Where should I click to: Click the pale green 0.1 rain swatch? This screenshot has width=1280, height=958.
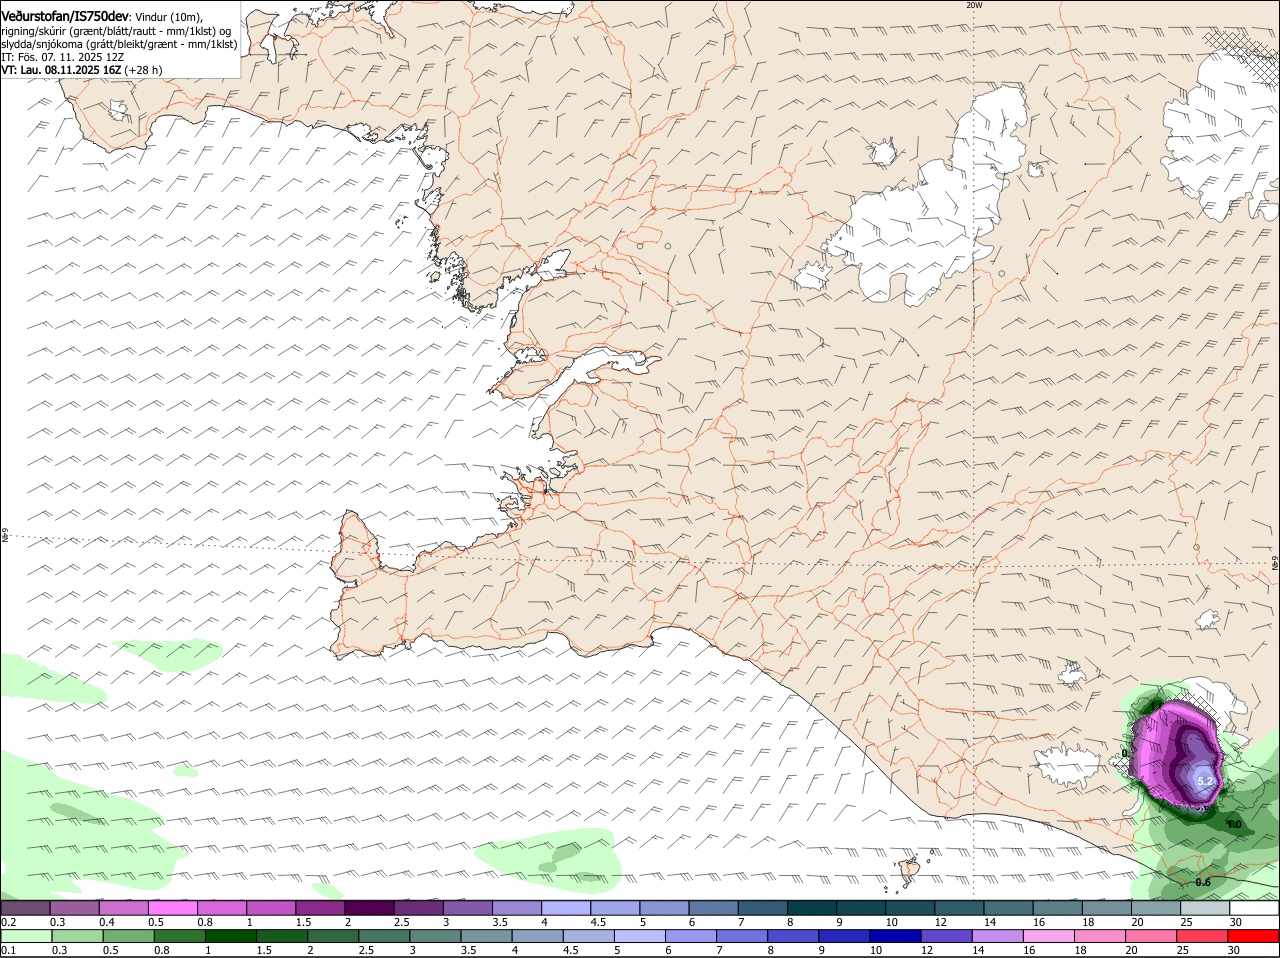coord(25,936)
